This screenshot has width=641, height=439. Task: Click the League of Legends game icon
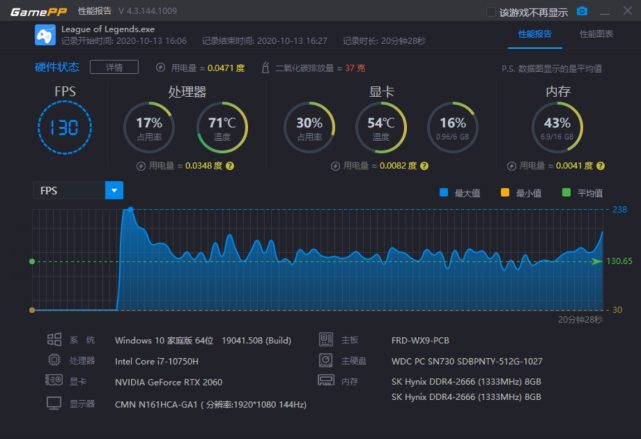tap(45, 35)
